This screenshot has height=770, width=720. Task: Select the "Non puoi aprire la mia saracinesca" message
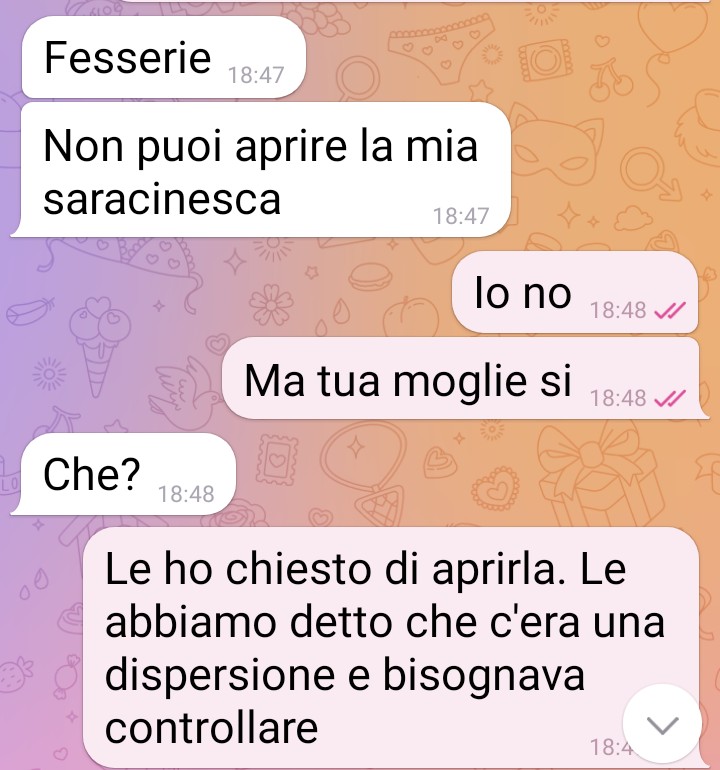click(261, 170)
